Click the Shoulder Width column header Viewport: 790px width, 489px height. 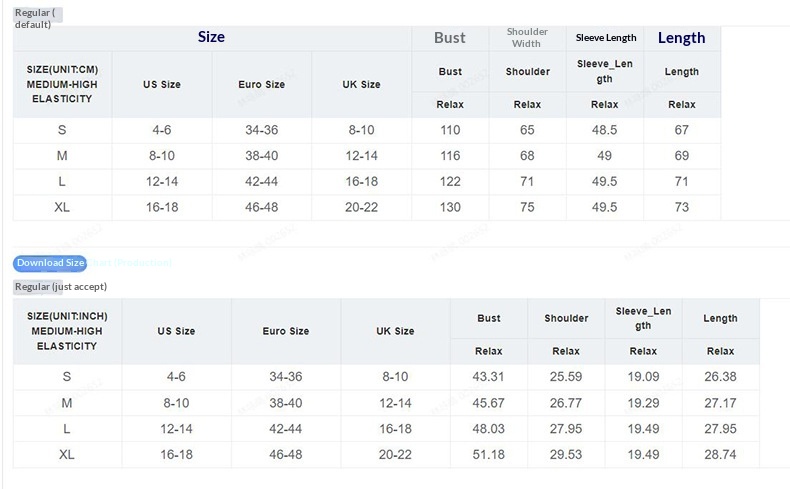click(x=527, y=38)
